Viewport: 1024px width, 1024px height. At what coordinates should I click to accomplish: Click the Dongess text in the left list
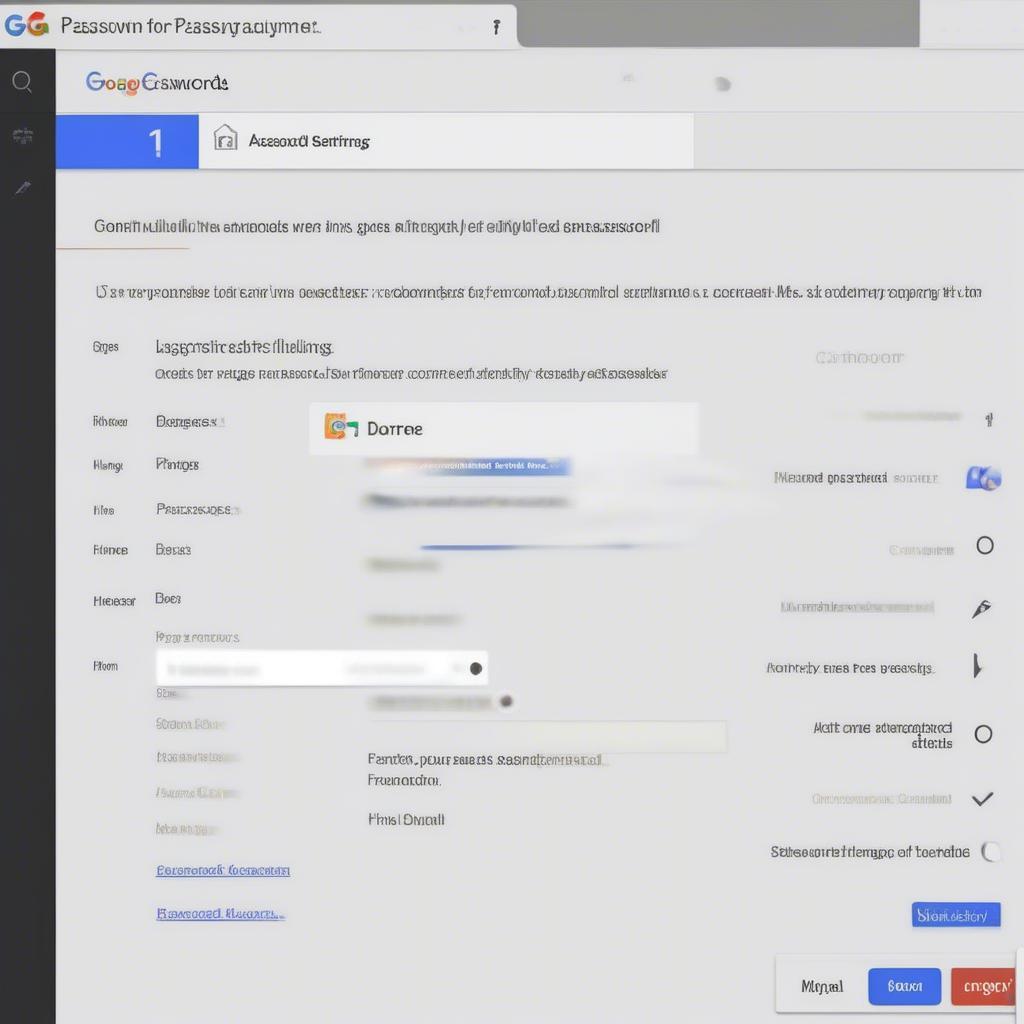click(189, 422)
